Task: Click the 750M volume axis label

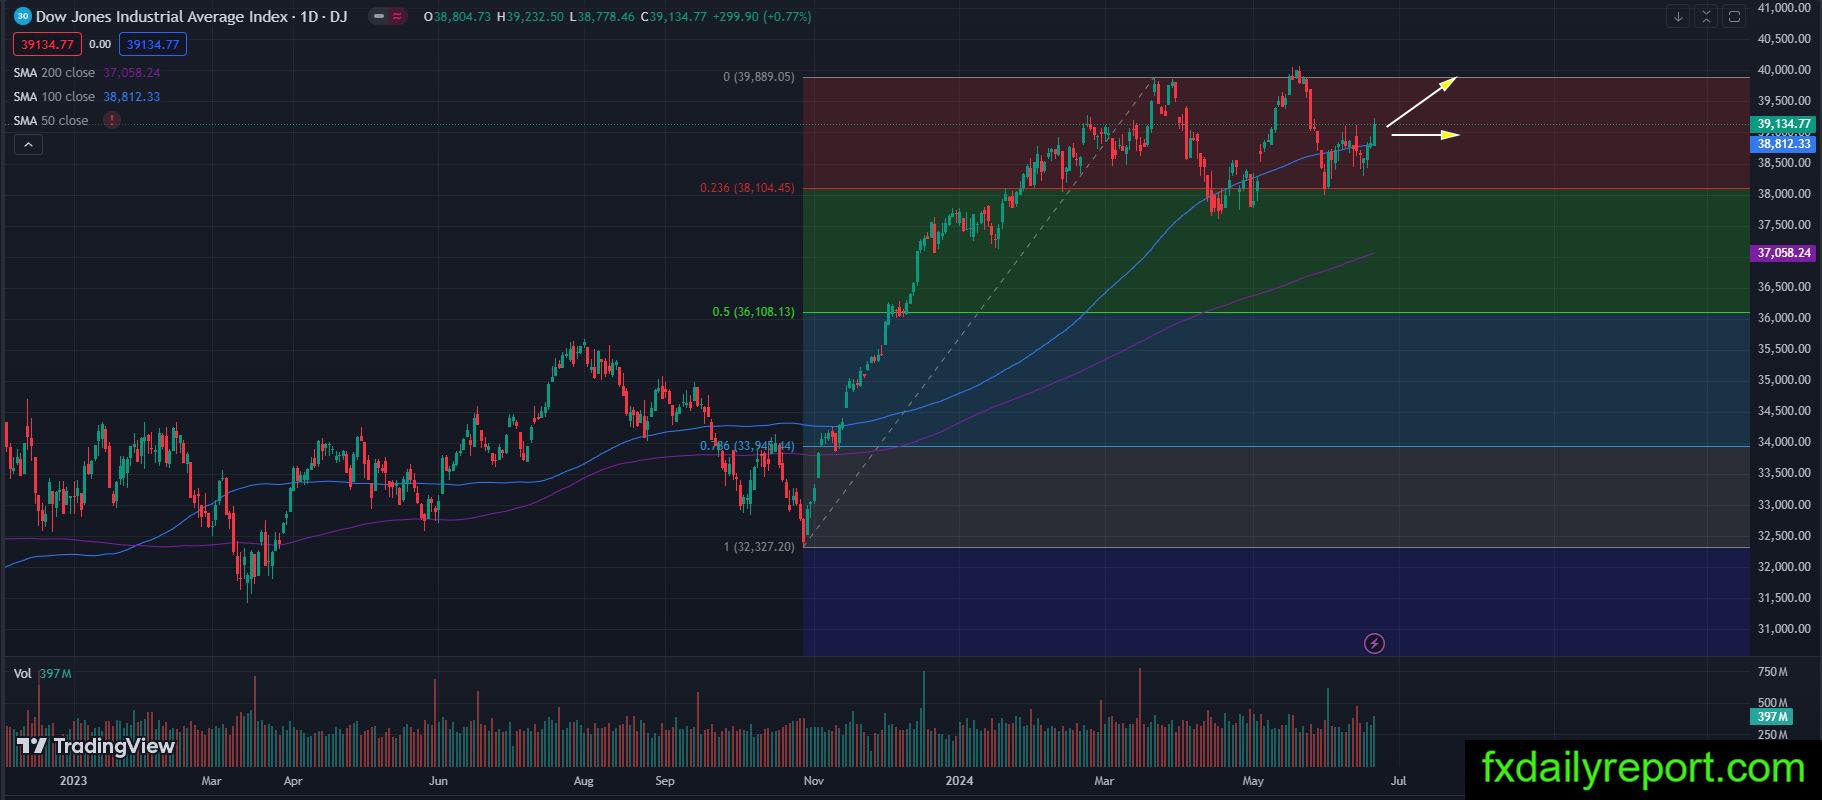Action: click(1772, 672)
